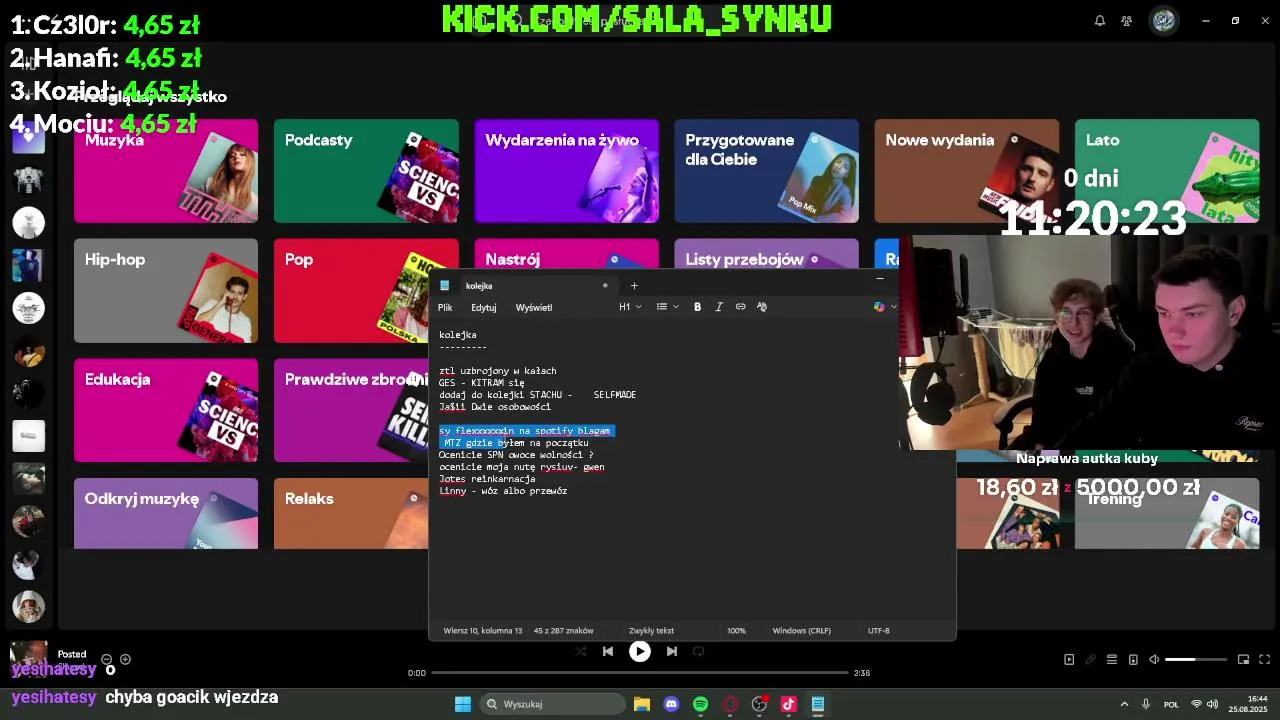This screenshot has height=720, width=1280.
Task: Click the UTF-8 encoding status
Action: tap(878, 631)
